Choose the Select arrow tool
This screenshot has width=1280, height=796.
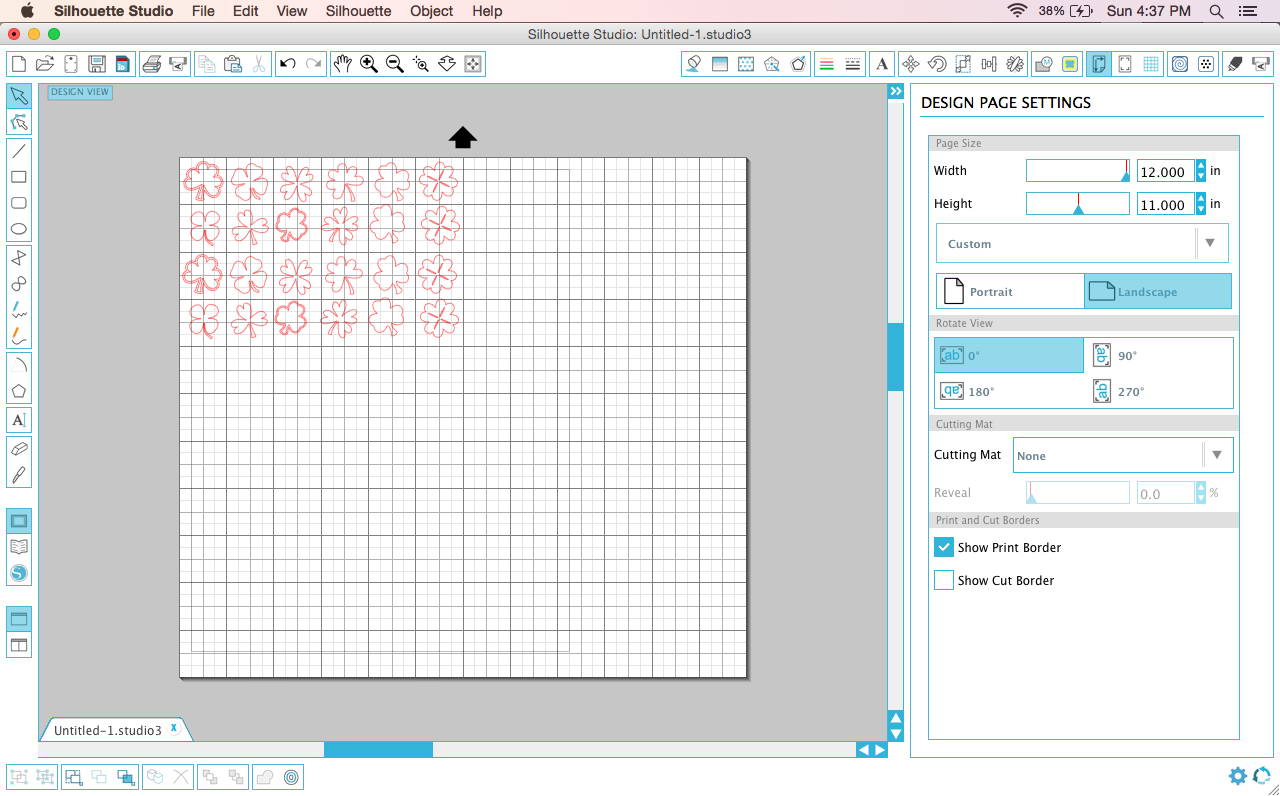coord(19,96)
